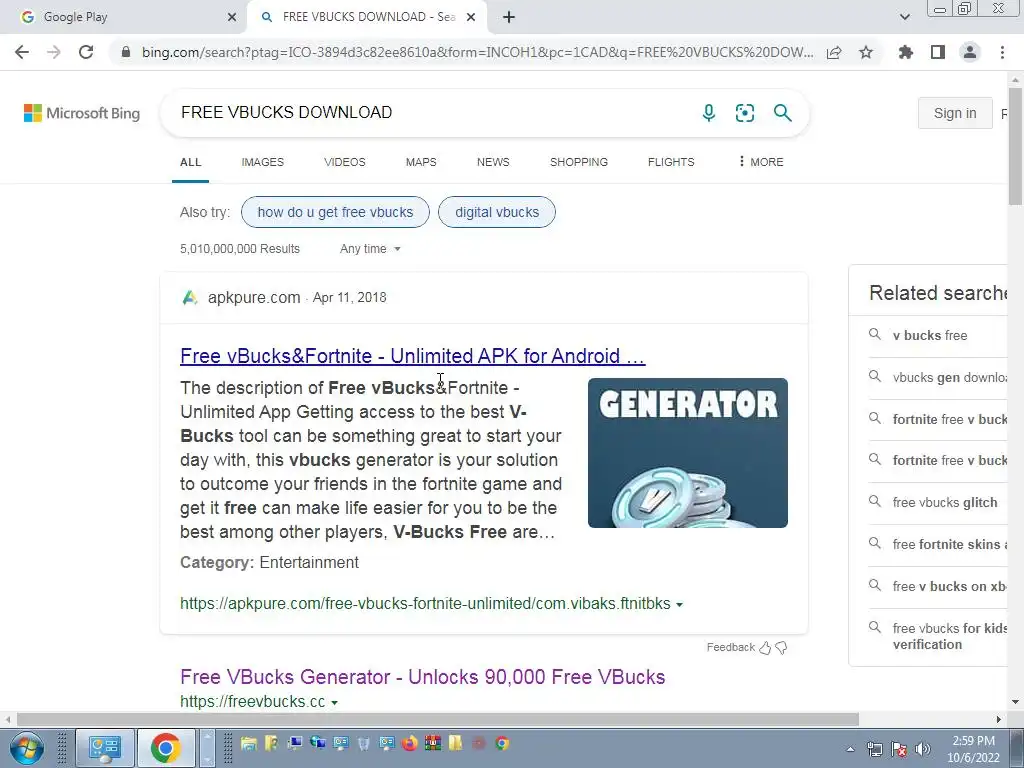Search by voice with the microphone icon

click(709, 113)
